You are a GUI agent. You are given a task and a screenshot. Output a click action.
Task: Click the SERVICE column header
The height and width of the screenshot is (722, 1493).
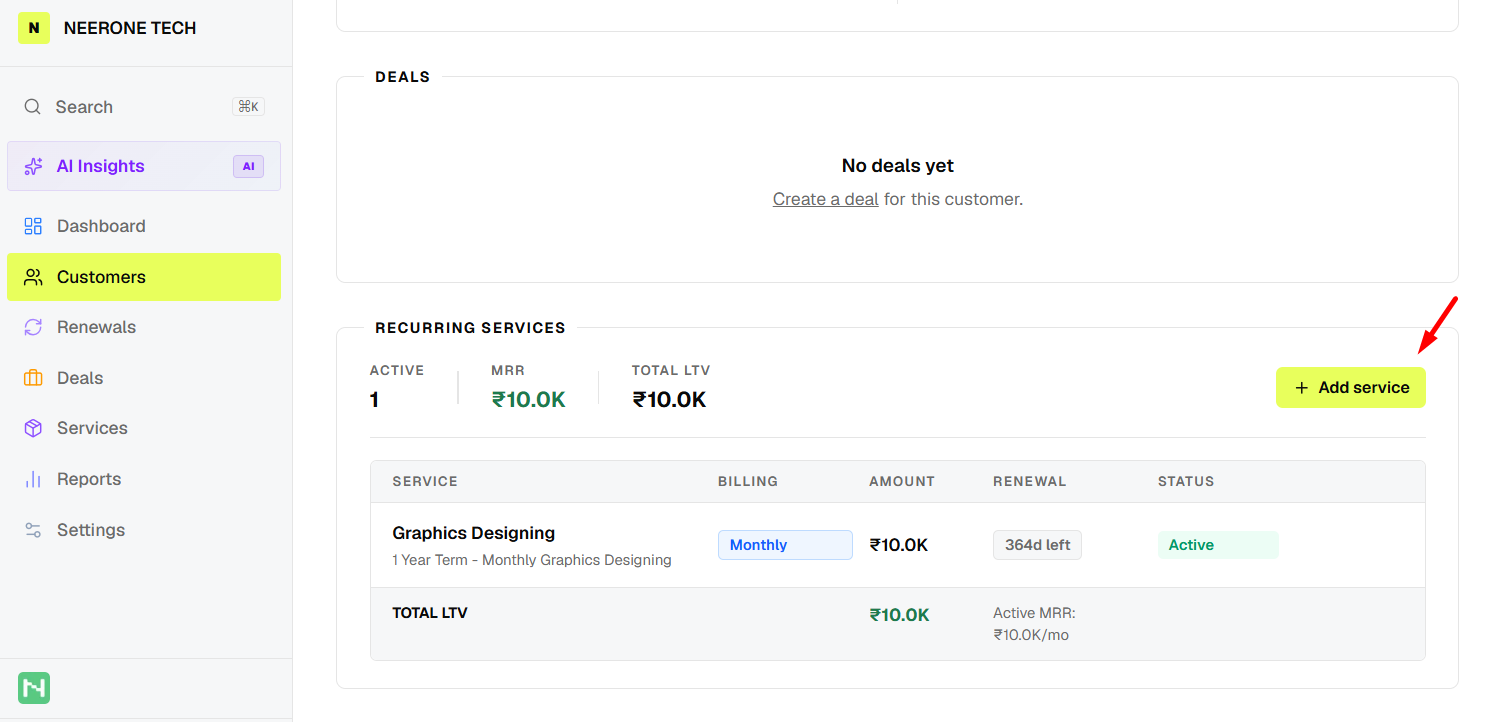point(425,481)
